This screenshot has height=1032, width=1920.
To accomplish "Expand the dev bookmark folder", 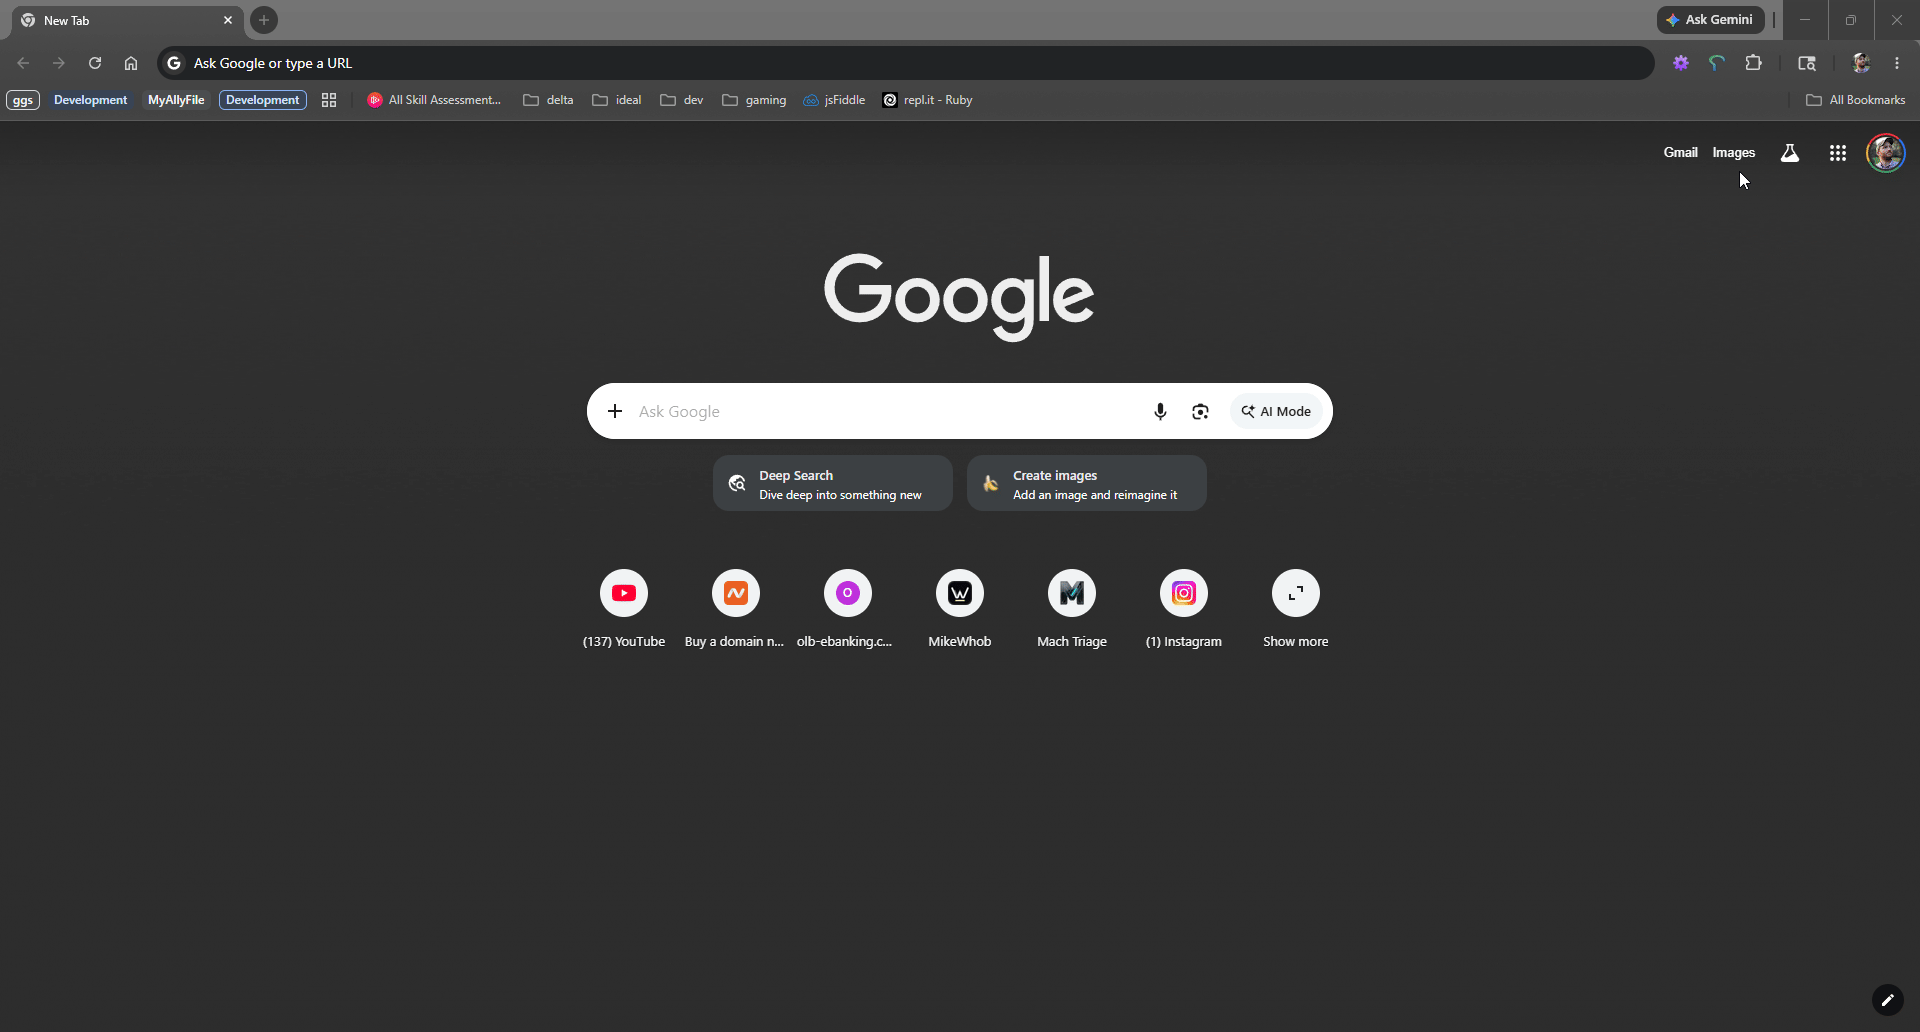I will 682,100.
